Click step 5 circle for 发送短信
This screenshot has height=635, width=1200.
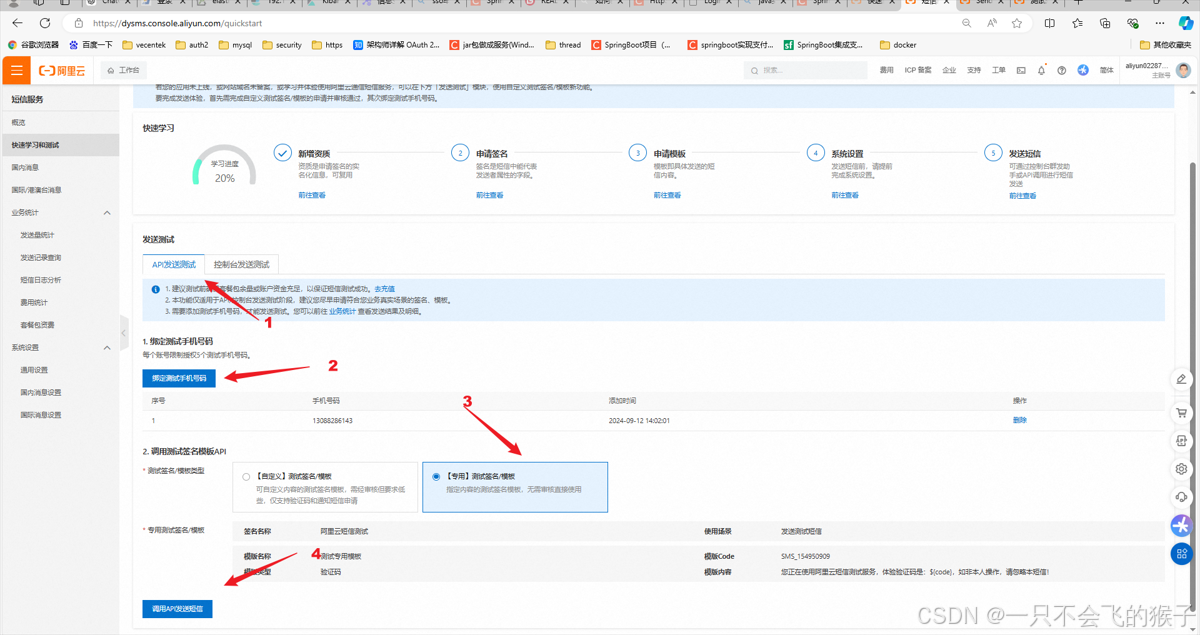[992, 153]
